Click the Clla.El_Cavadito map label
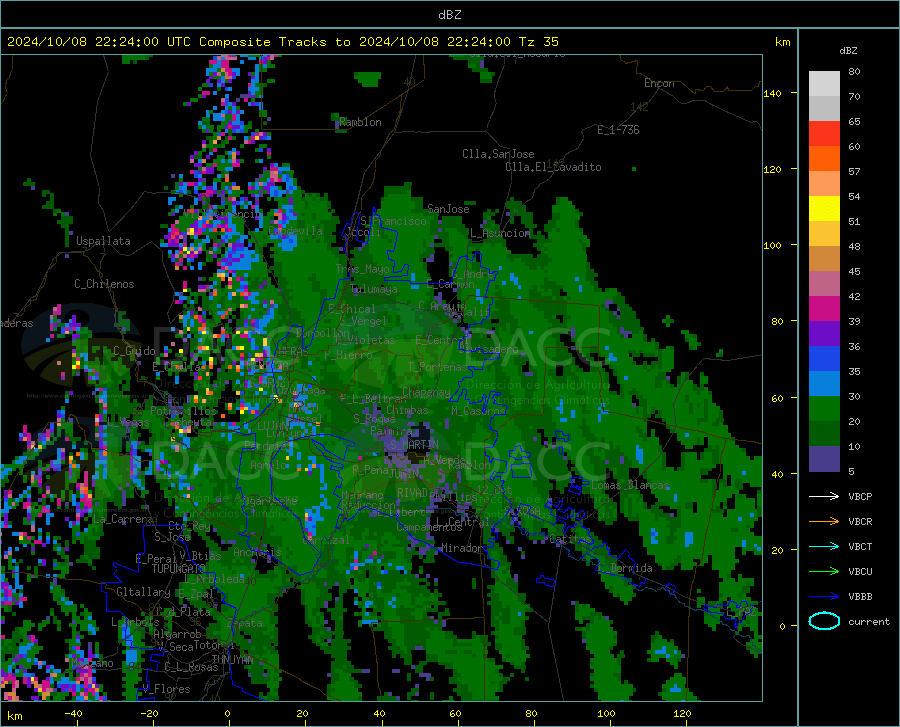The width and height of the screenshot is (900, 727). pos(553,167)
